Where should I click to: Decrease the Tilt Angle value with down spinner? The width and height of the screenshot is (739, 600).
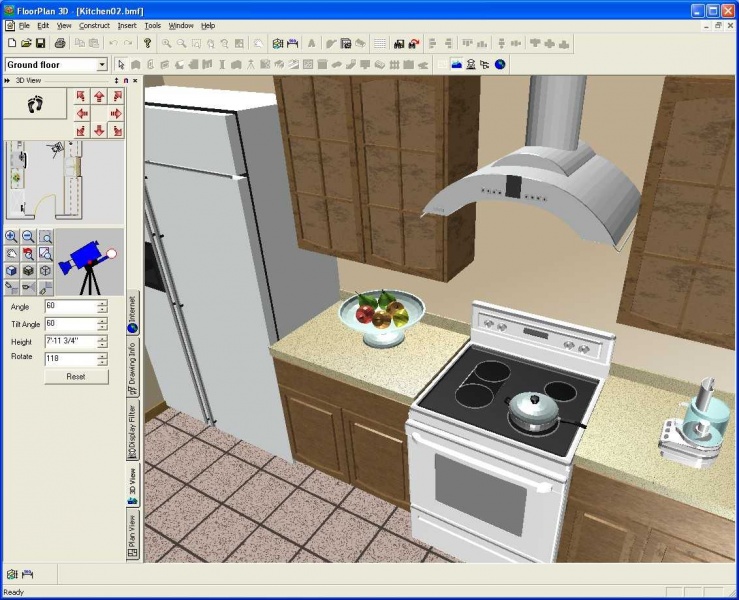(x=102, y=327)
